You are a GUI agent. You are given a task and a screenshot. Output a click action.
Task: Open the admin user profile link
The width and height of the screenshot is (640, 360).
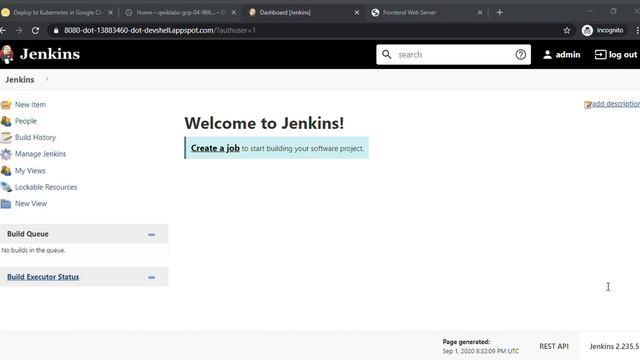pos(567,55)
